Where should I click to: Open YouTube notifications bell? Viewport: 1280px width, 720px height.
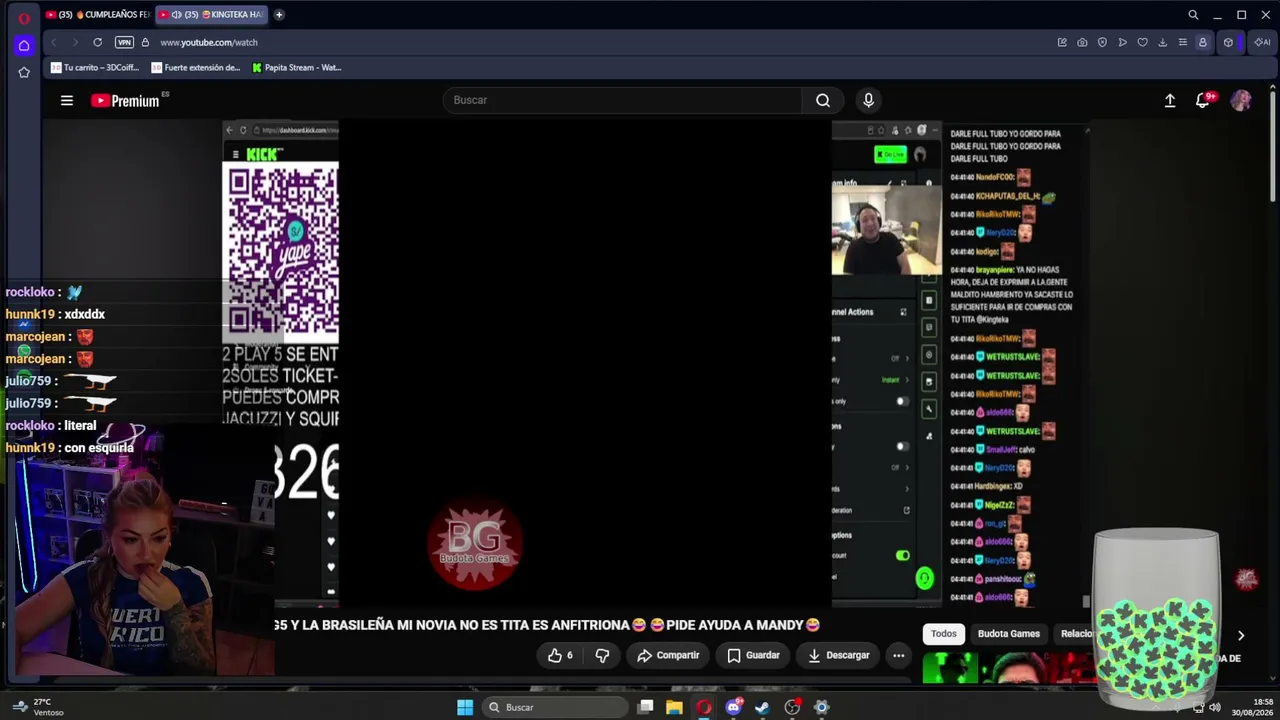(x=1204, y=100)
